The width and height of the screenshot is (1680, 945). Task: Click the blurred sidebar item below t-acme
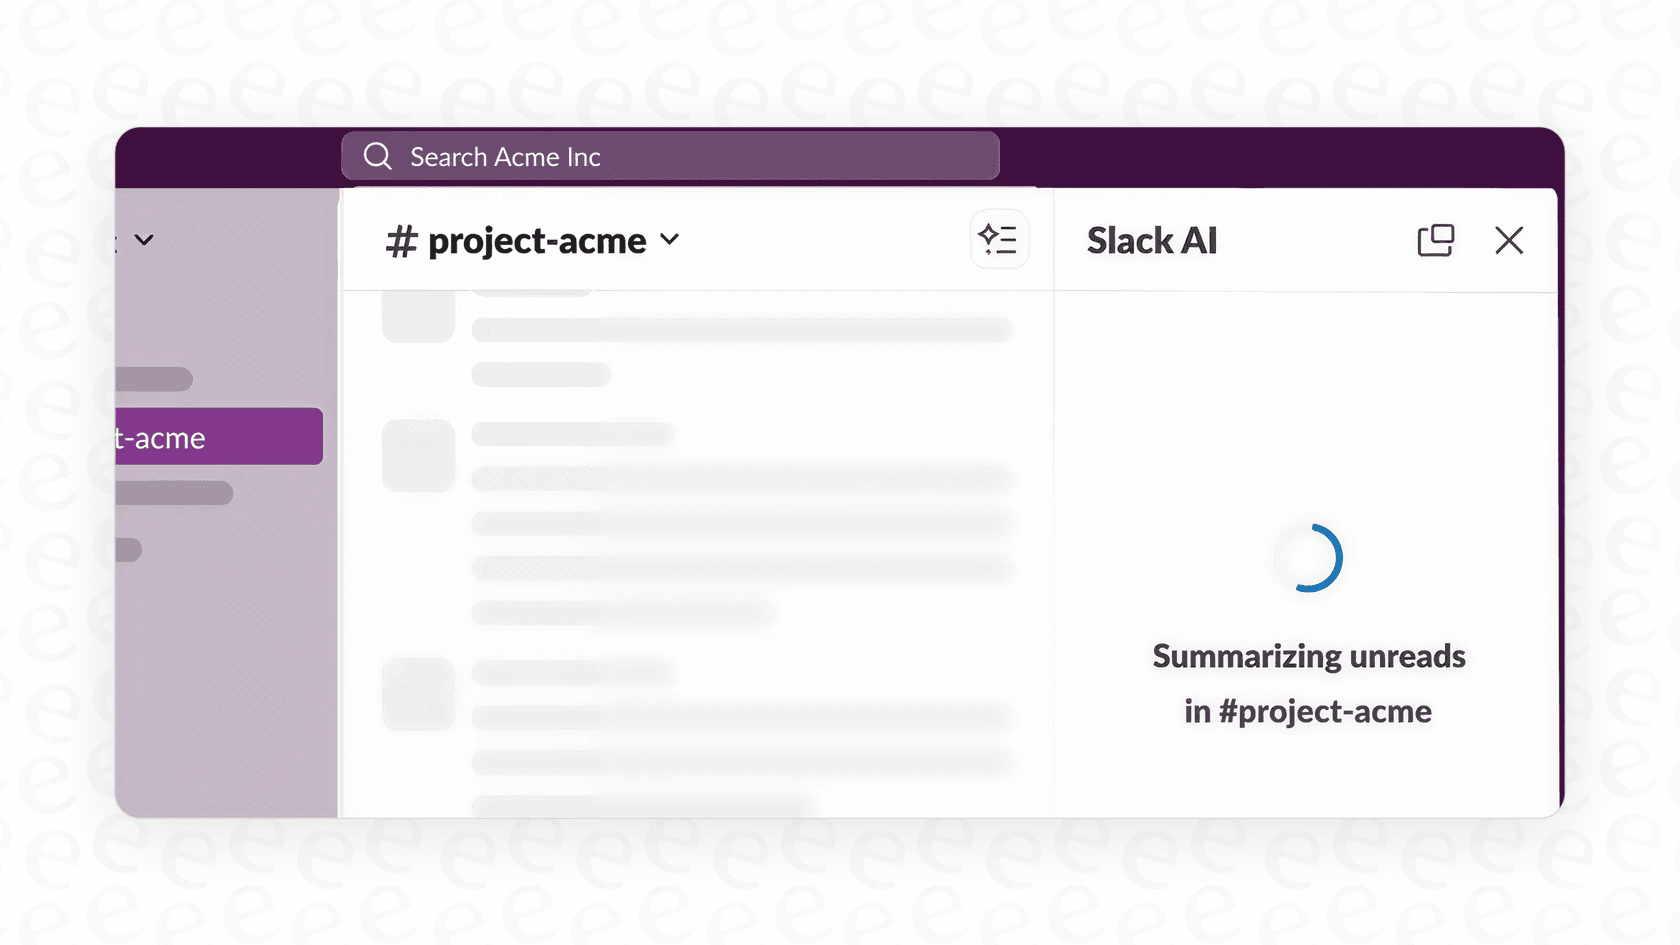tap(172, 492)
